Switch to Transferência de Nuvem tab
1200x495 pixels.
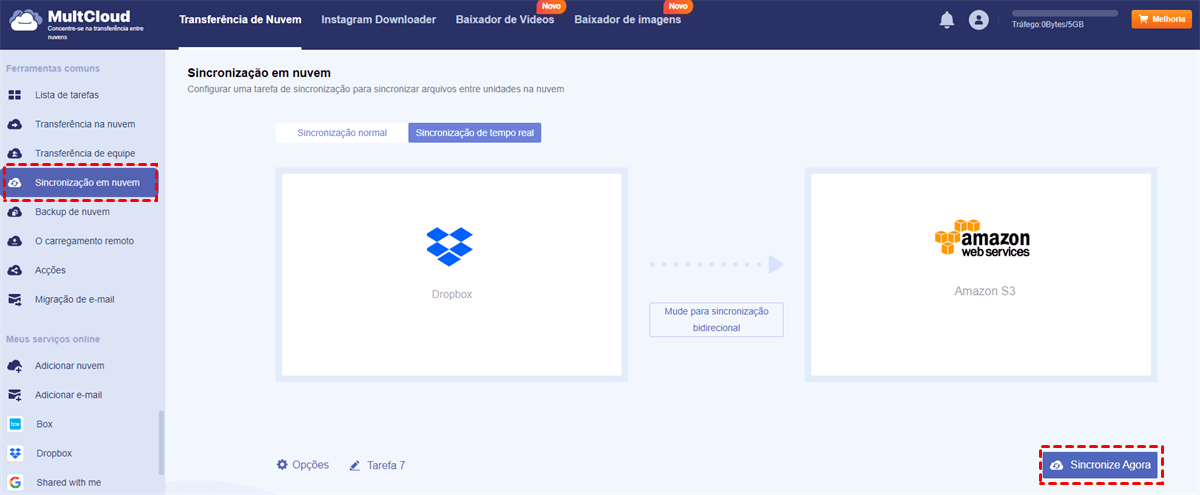[x=240, y=20]
